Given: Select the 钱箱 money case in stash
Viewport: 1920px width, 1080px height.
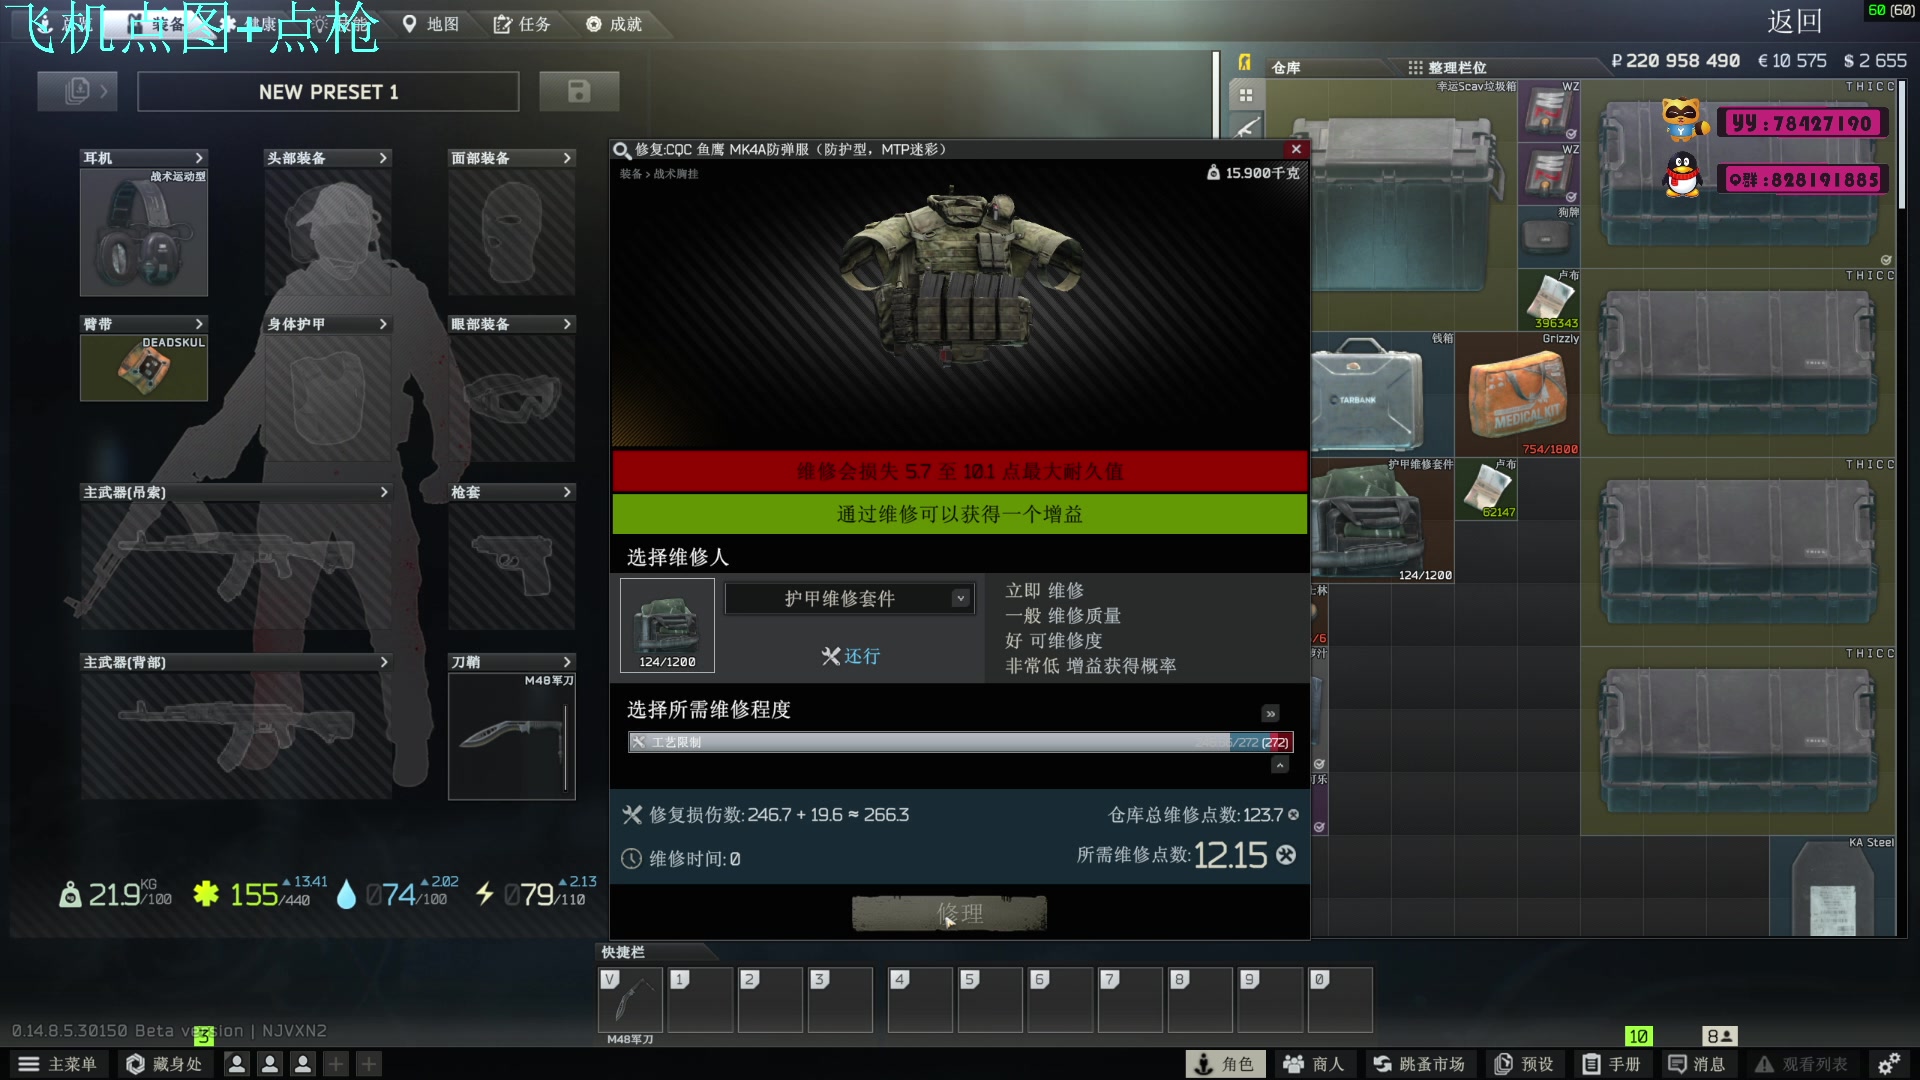Looking at the screenshot, I should click(x=1383, y=394).
